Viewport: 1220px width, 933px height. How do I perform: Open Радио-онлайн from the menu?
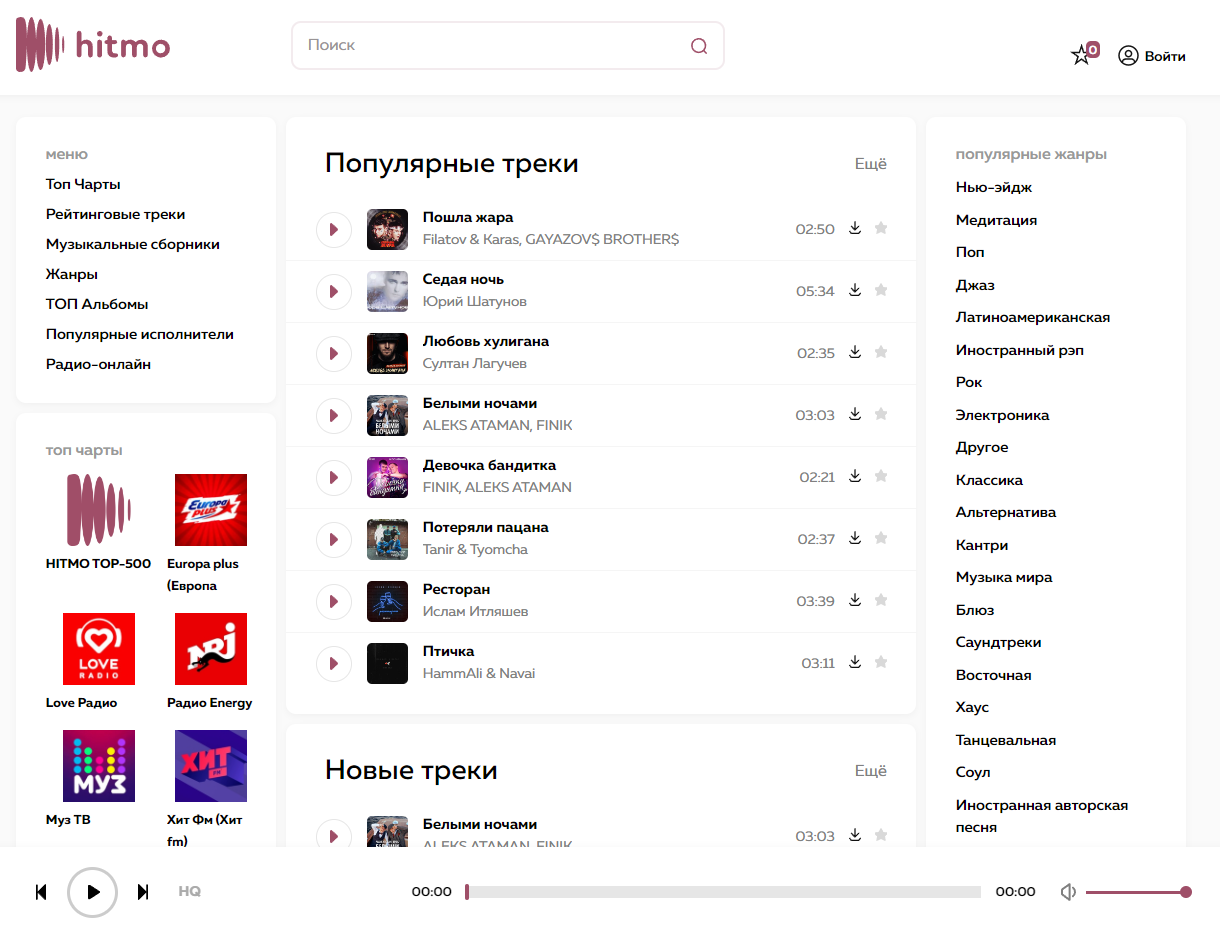pos(98,364)
